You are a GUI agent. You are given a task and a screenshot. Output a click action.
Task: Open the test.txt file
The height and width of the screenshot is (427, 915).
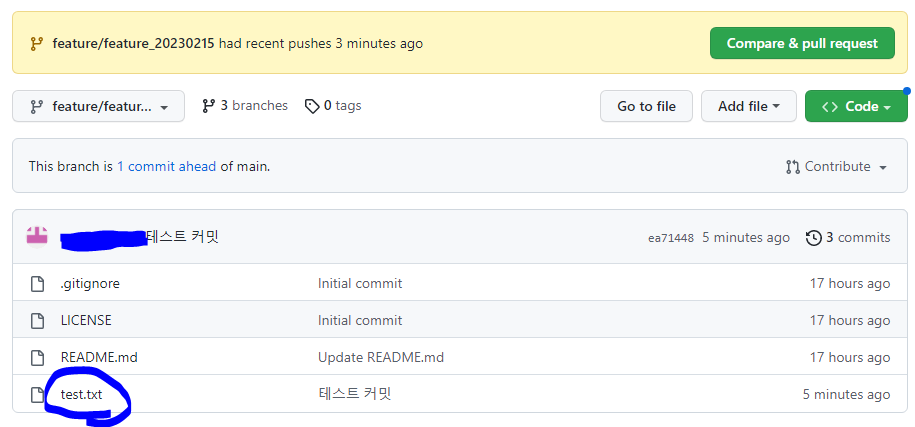click(x=81, y=395)
